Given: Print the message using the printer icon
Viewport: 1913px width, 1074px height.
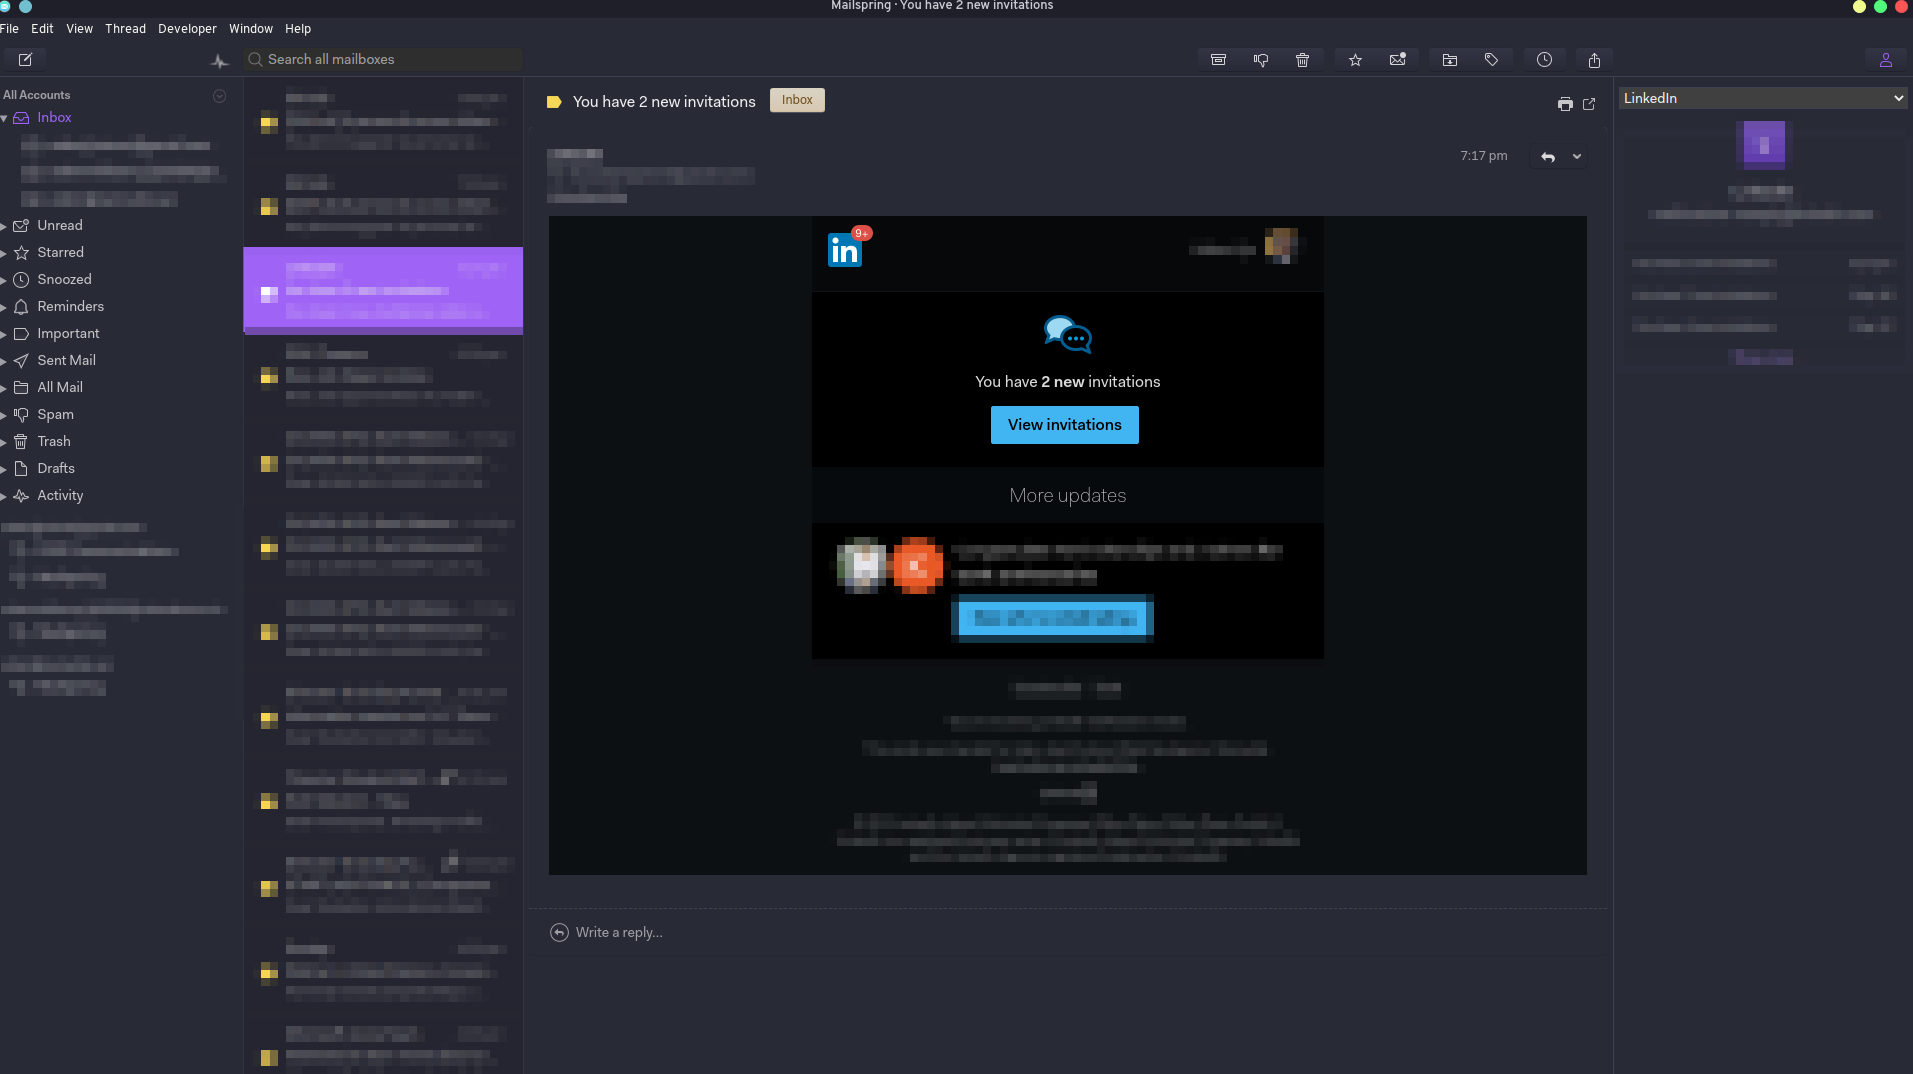Looking at the screenshot, I should coord(1564,104).
